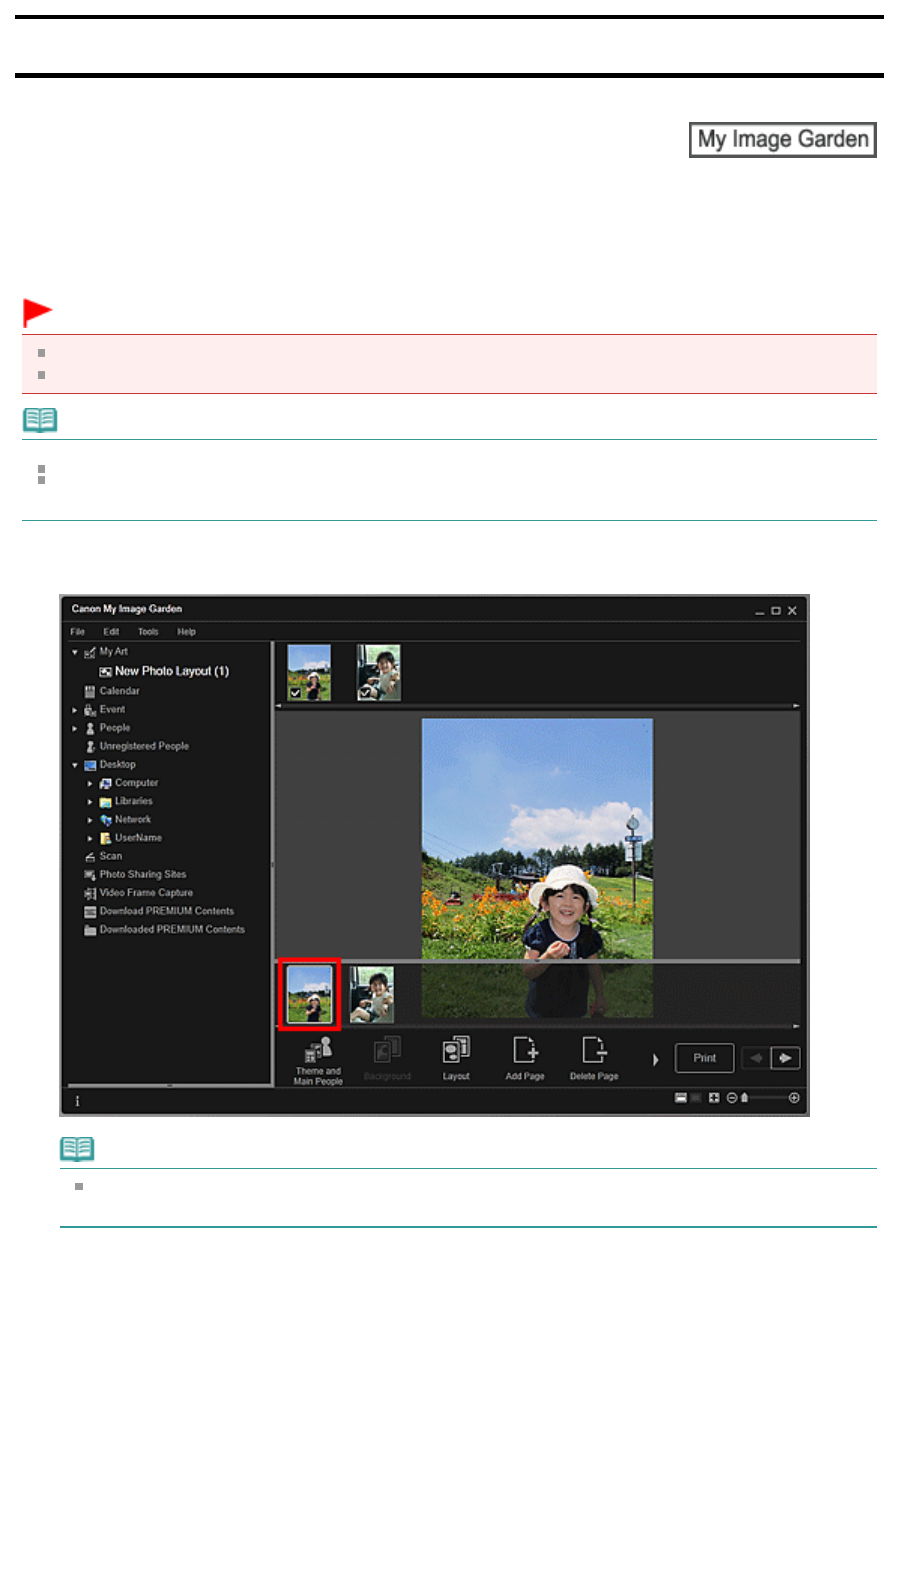Expand the Computer tree node
Image resolution: width=899 pixels, height=1570 pixels.
click(90, 784)
